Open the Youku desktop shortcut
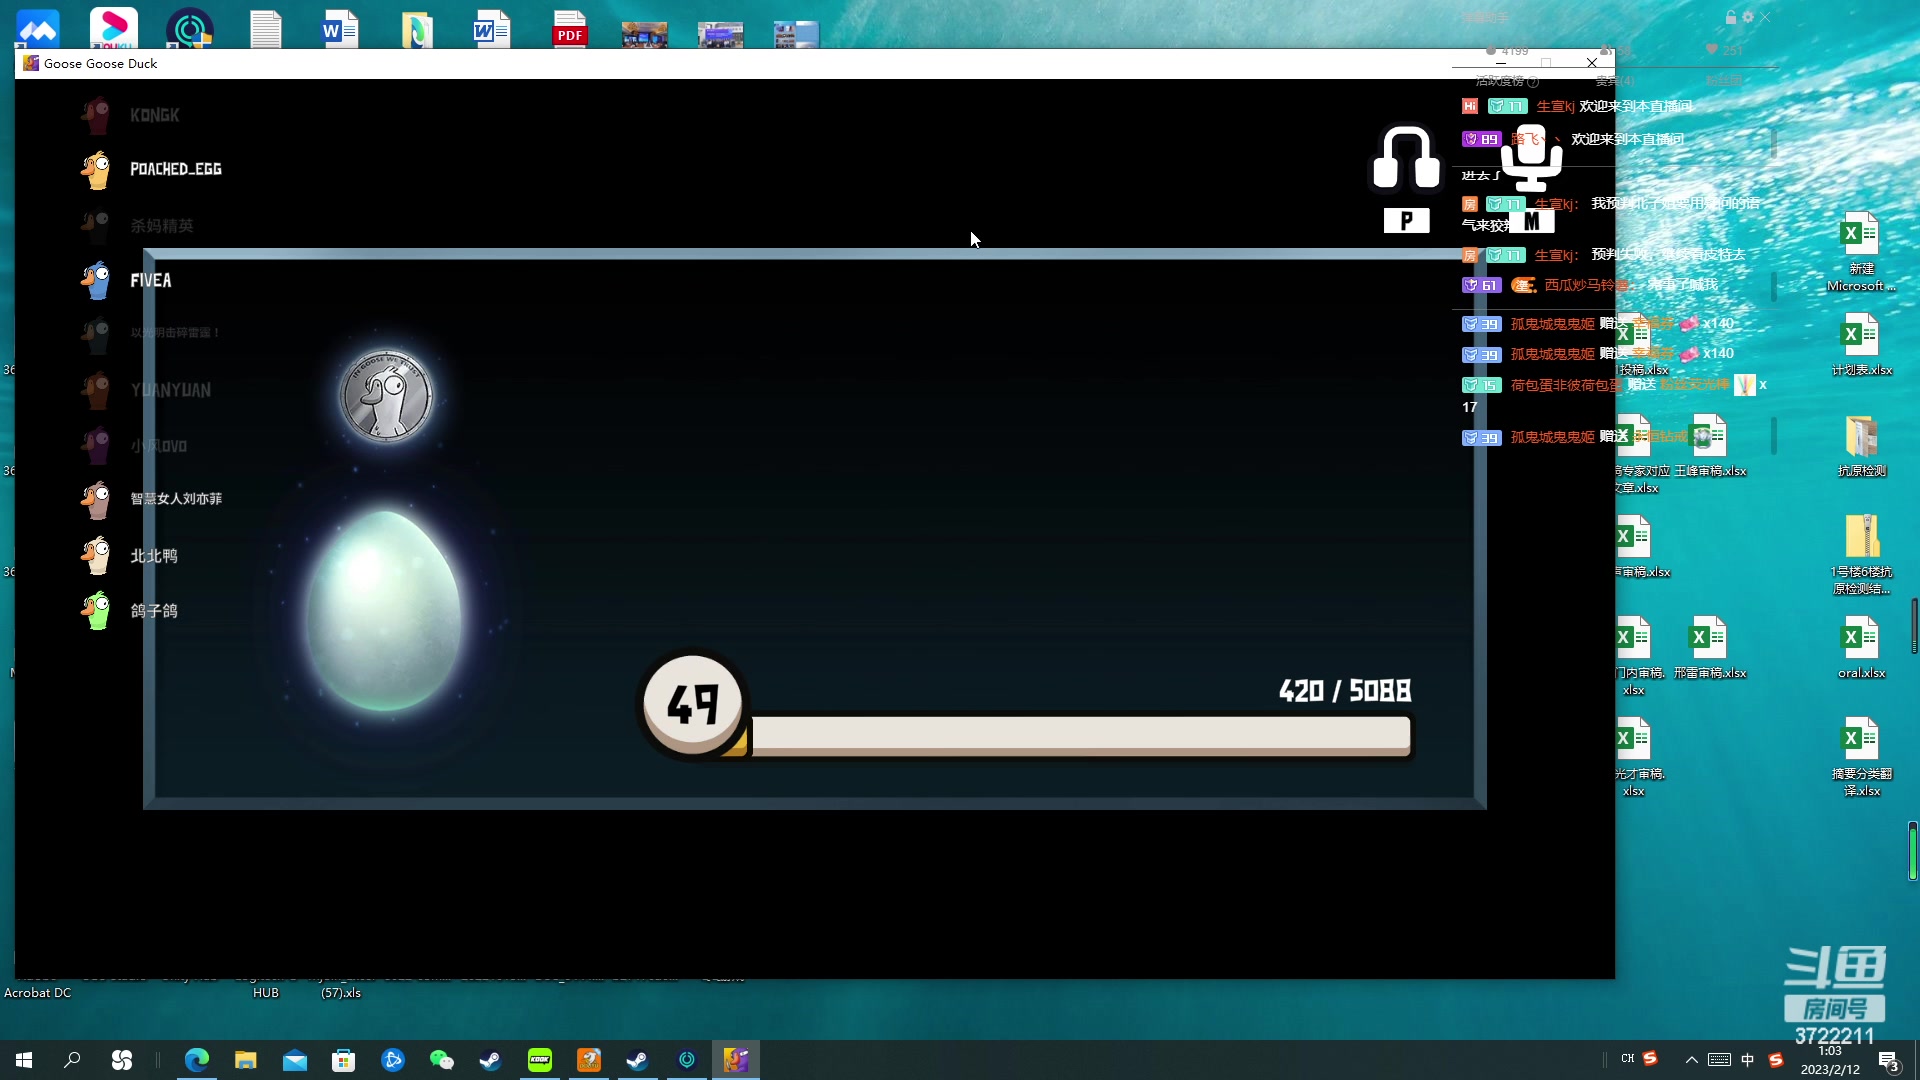The width and height of the screenshot is (1920, 1080). (x=114, y=27)
